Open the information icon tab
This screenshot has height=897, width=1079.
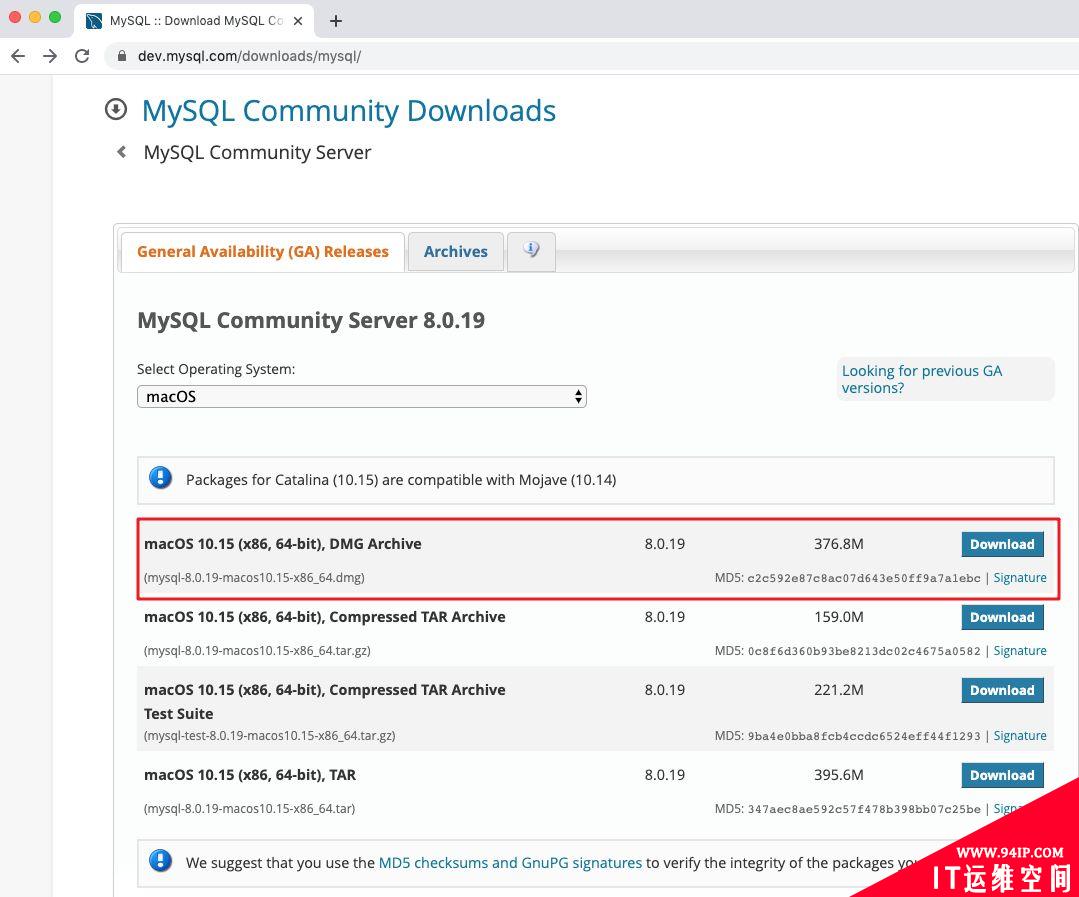pyautogui.click(x=531, y=251)
